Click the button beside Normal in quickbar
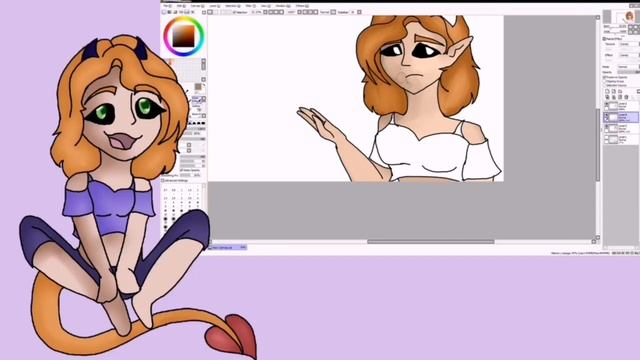Screen dimensions: 640x360 pos(333,12)
